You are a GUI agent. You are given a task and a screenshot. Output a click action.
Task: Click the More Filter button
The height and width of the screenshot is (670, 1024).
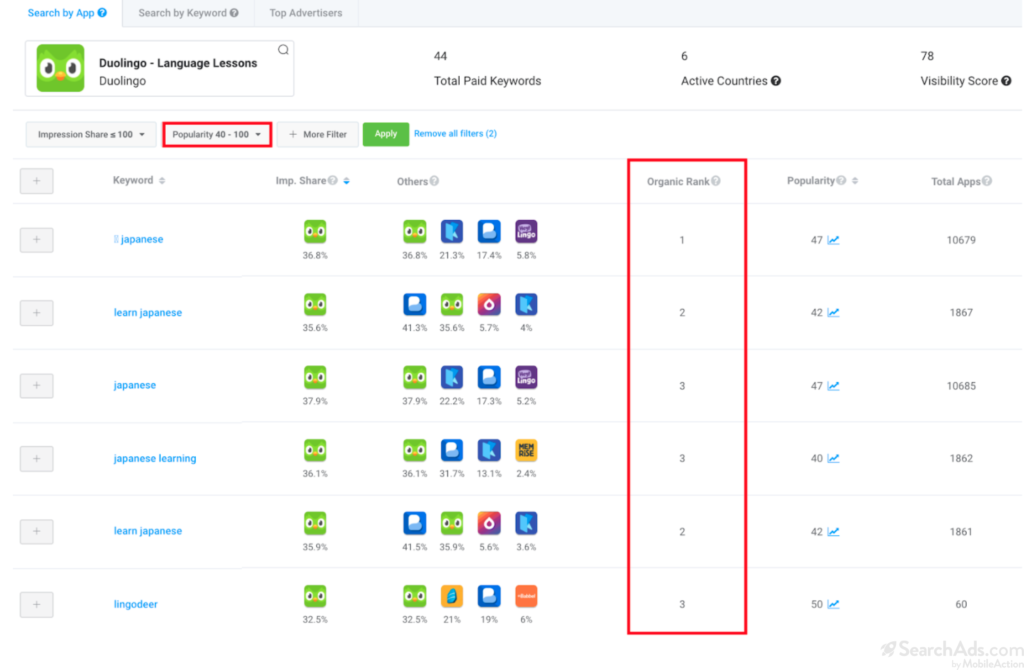tap(318, 134)
